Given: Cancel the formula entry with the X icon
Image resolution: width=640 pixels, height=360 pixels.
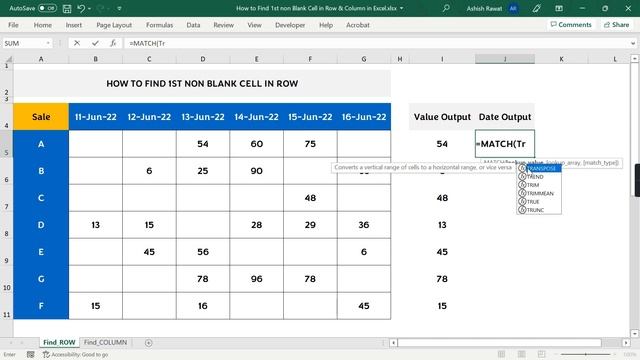Looking at the screenshot, I should pyautogui.click(x=77, y=43).
